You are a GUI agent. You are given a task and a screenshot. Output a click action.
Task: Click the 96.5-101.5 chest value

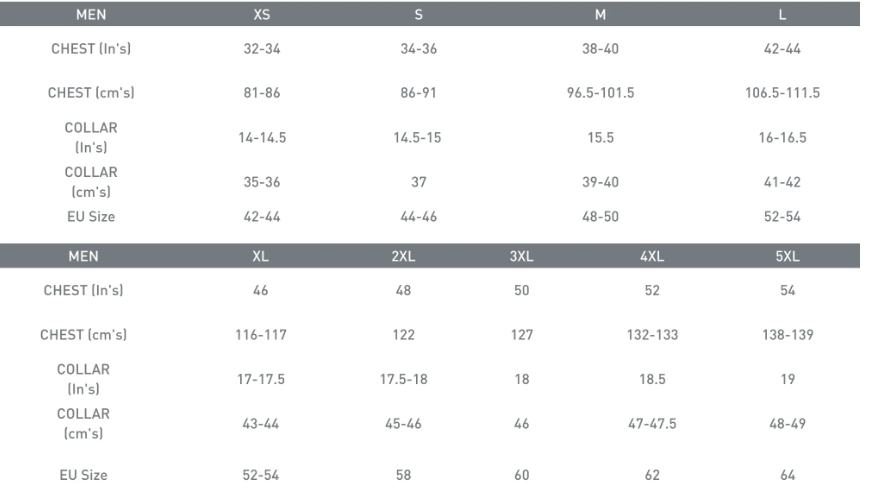[x=600, y=93]
